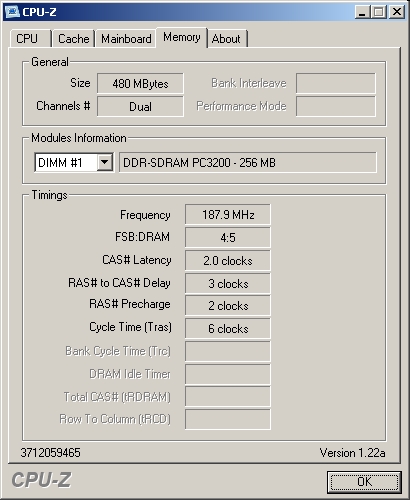
Task: Click the minimize window button
Action: 362,12
